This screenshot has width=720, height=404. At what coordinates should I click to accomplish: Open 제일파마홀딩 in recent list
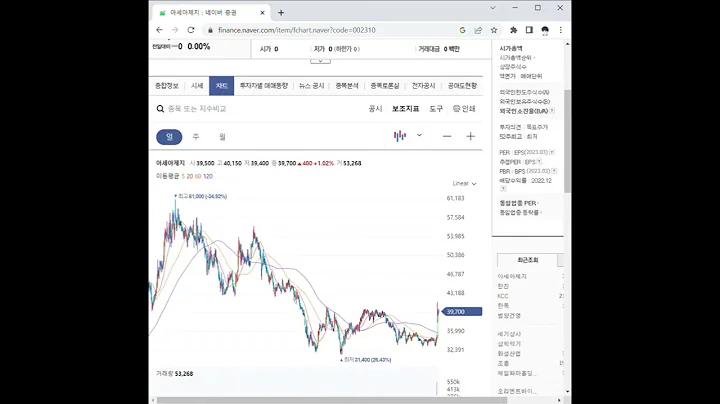[517, 373]
